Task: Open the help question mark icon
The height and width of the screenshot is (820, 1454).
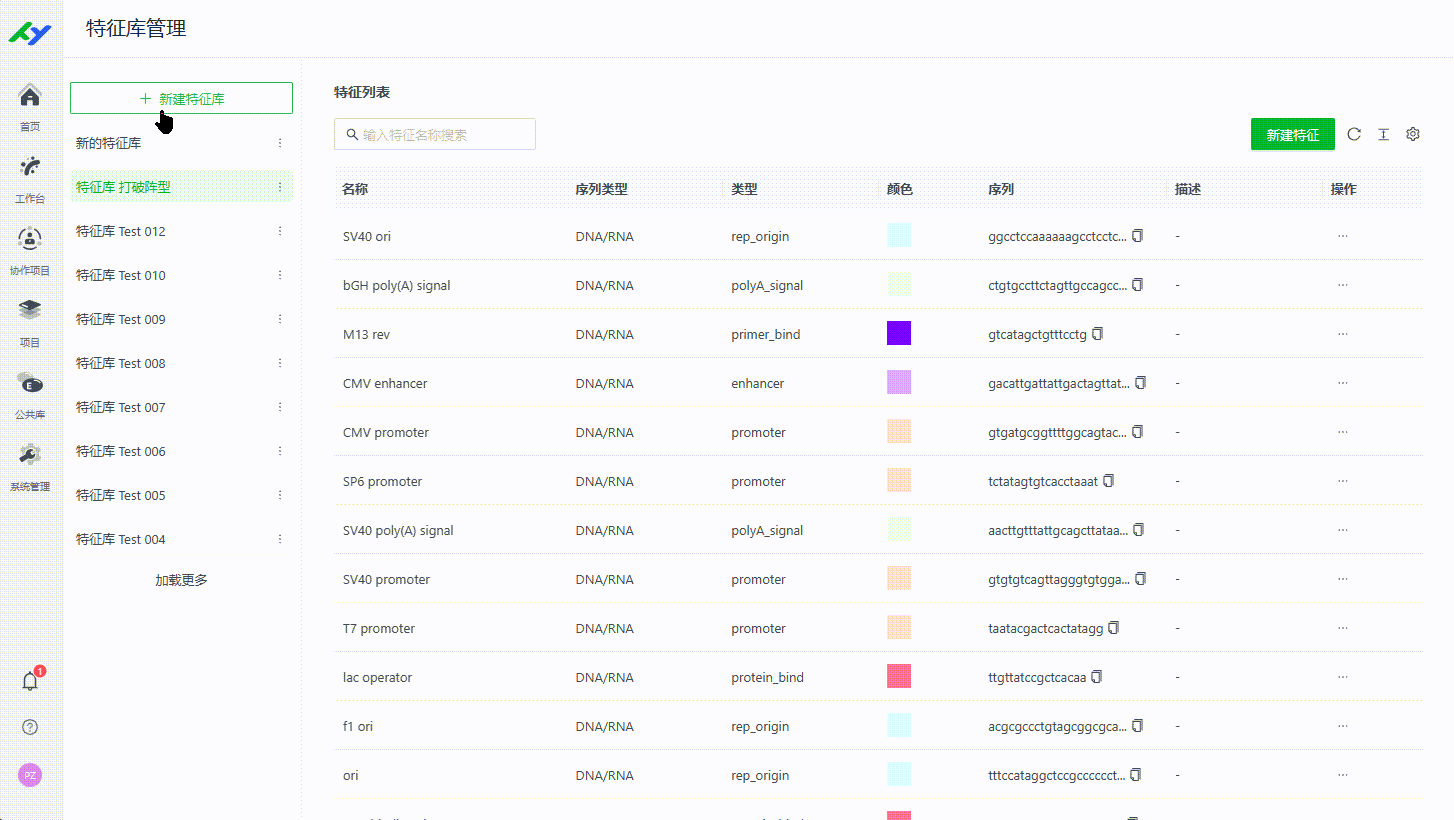Action: (30, 727)
